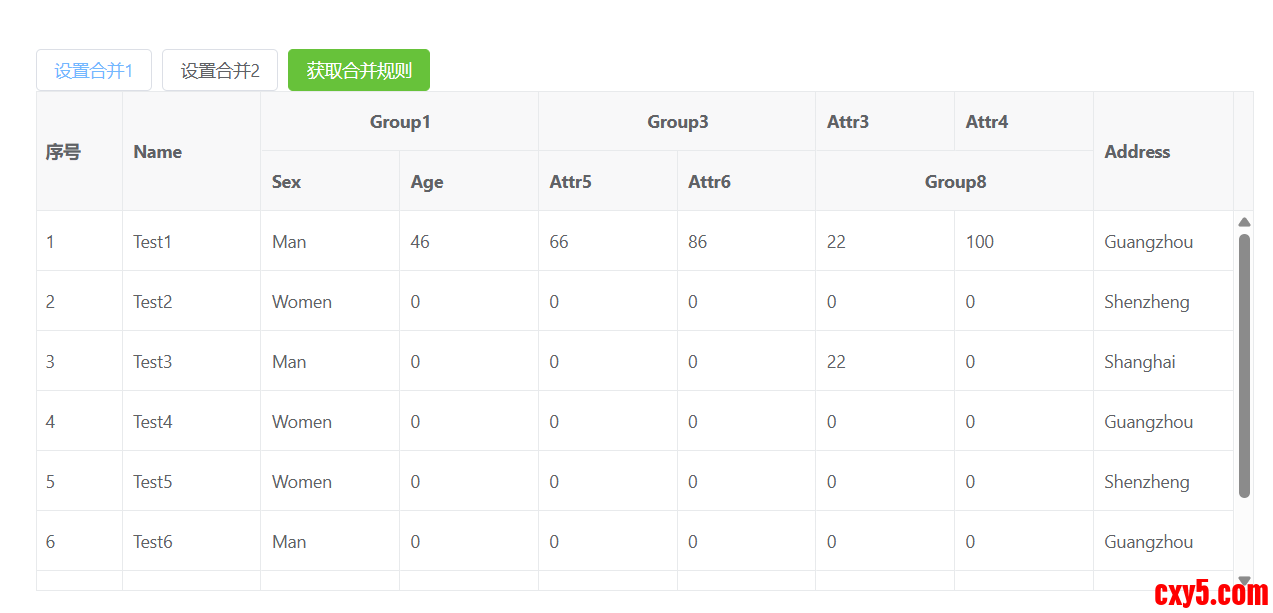Click the 设置合并1 button
Image resolution: width=1273 pixels, height=613 pixels.
[94, 71]
